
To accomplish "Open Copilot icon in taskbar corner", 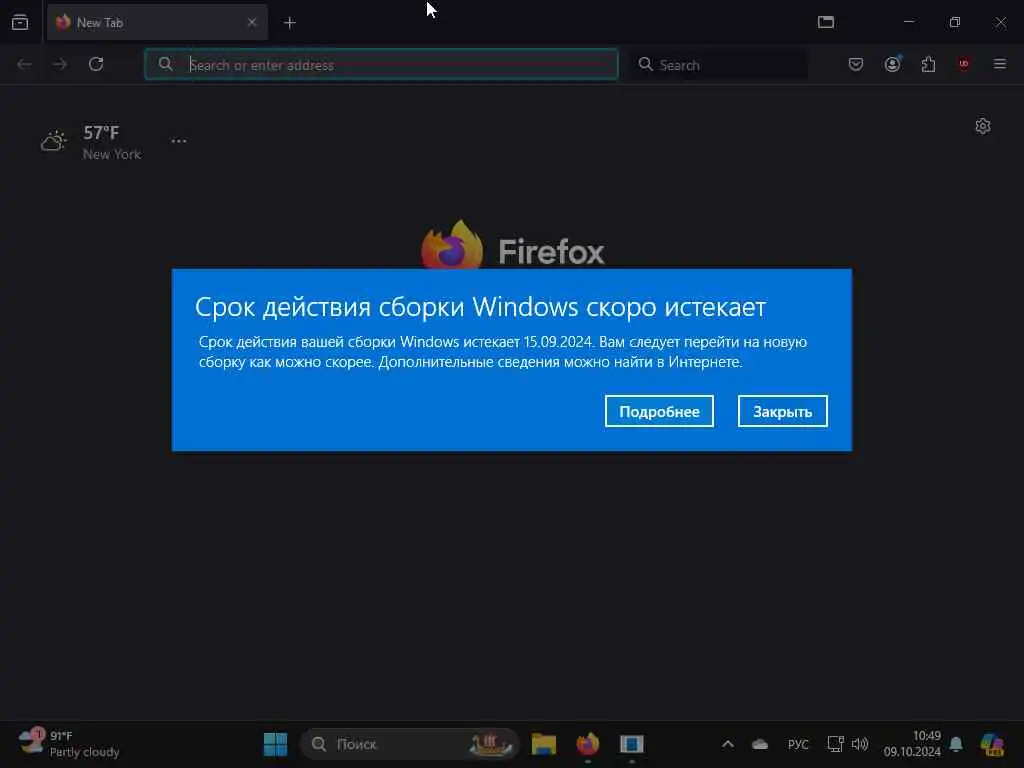I will coord(992,744).
